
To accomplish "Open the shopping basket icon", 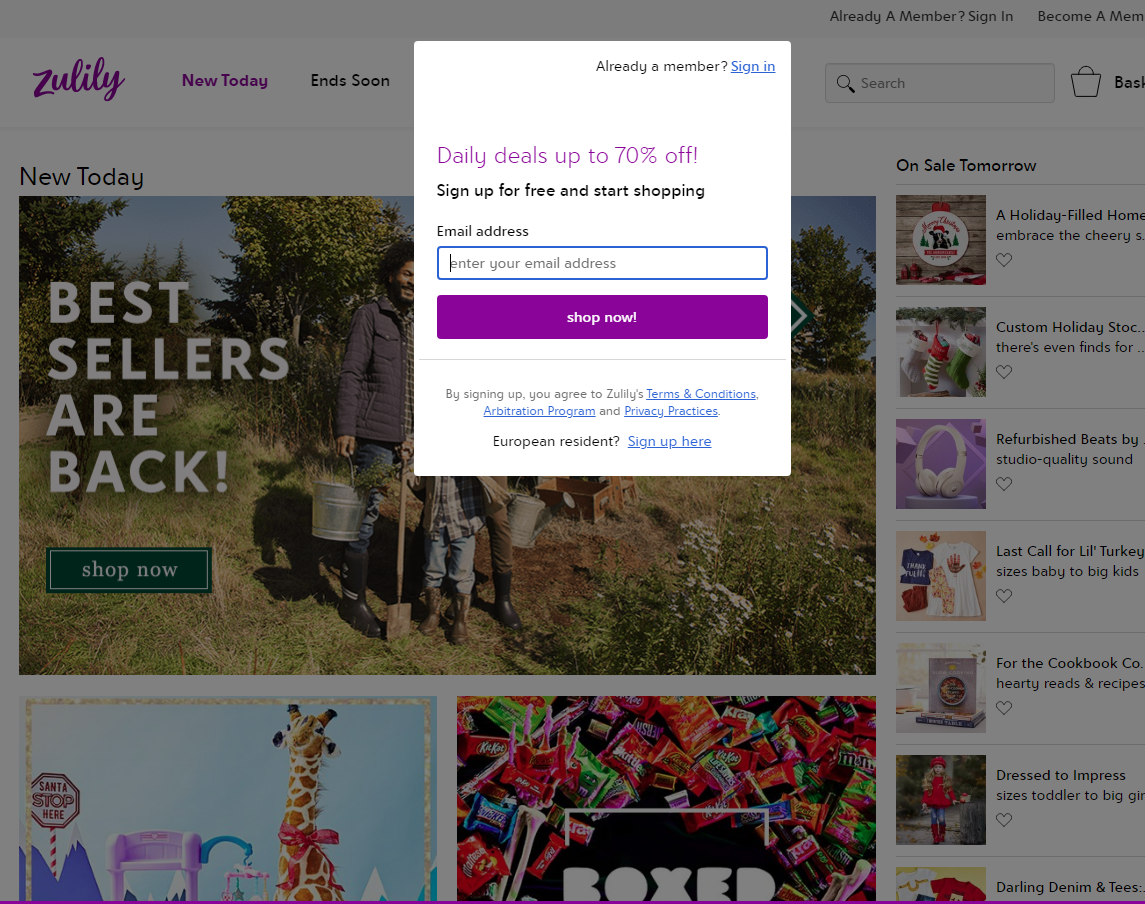I will click(x=1086, y=82).
